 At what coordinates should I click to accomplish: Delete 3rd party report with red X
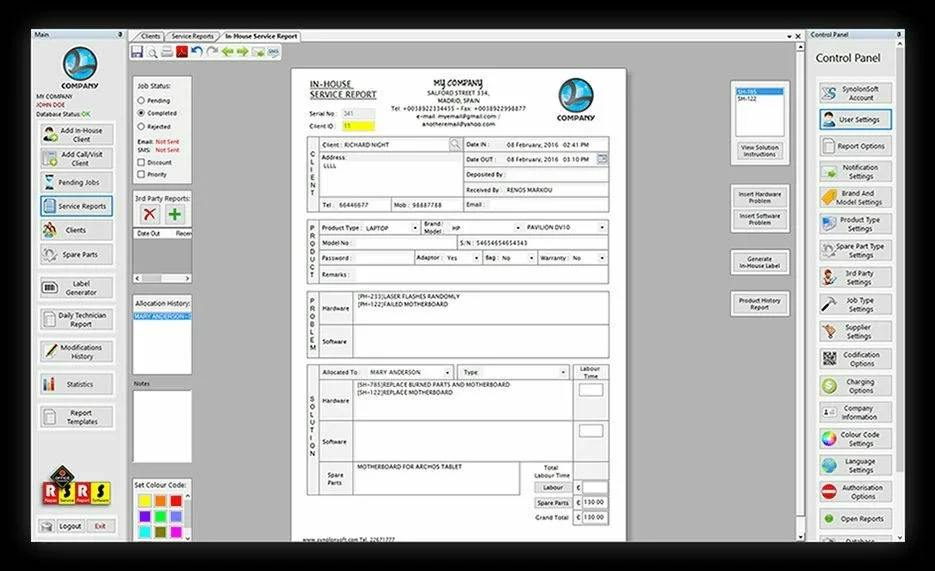(x=150, y=214)
